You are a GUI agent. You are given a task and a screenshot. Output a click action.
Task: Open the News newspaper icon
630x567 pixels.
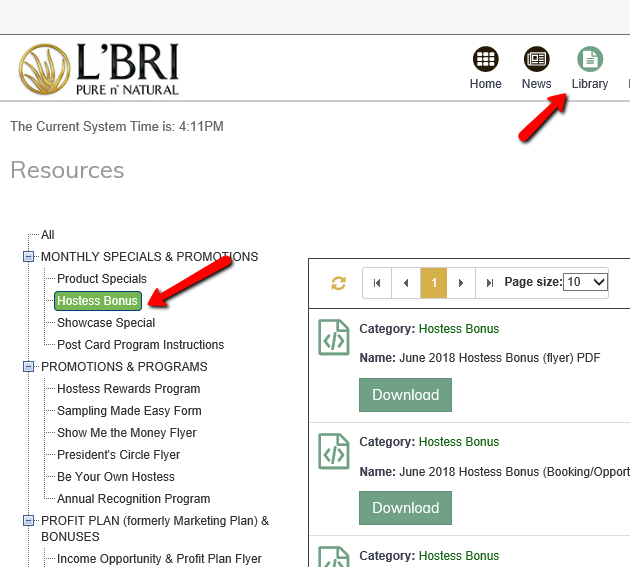[536, 60]
